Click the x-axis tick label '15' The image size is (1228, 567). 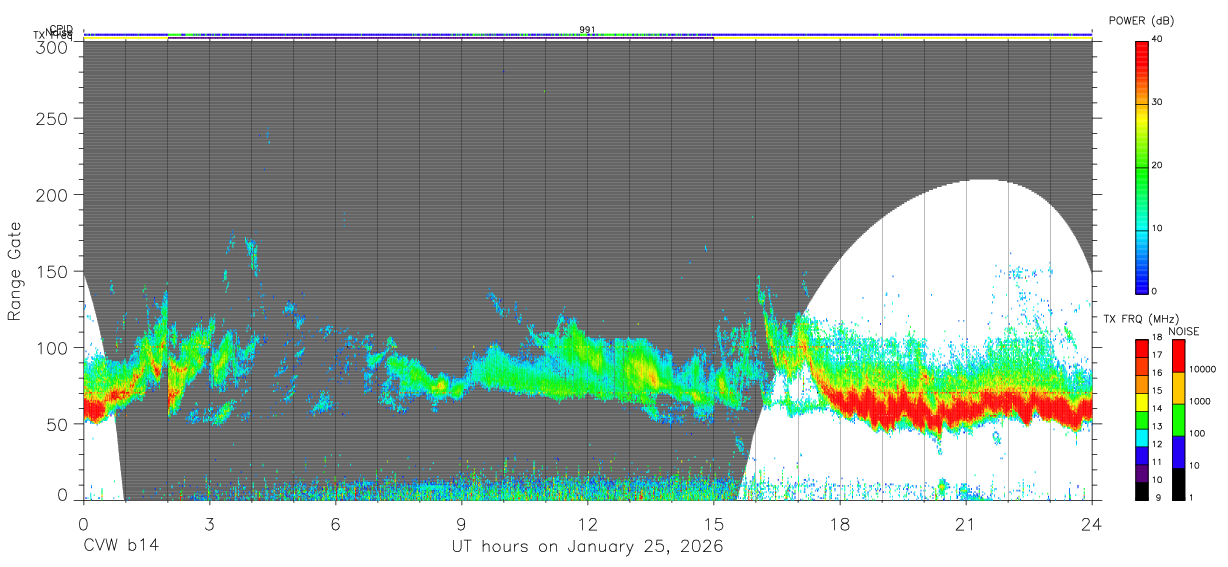(x=713, y=524)
